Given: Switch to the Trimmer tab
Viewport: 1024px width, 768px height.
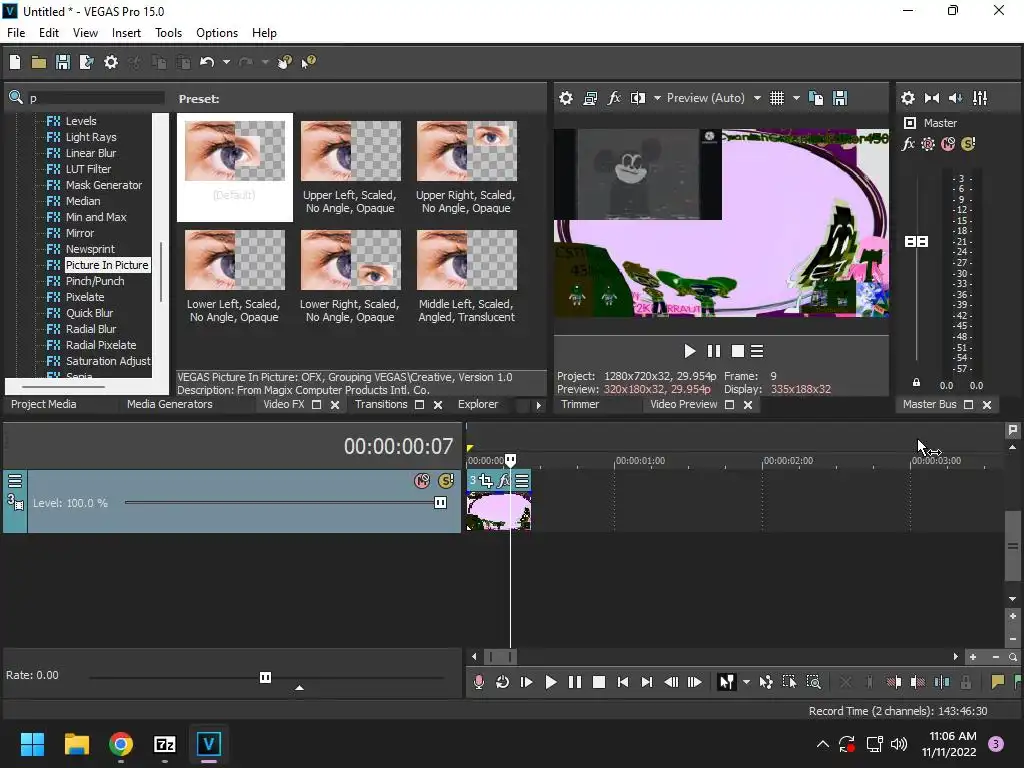Looking at the screenshot, I should coord(580,404).
